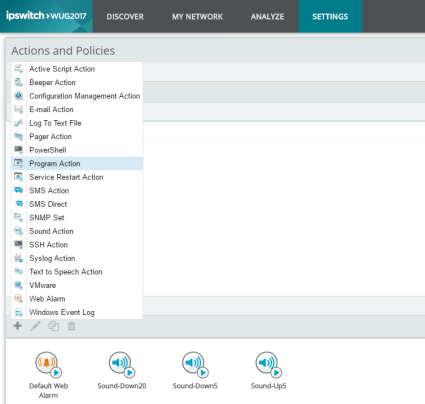Screen dimensions: 425x404
Task: Select PowerShell from the action menu
Action: coord(77,150)
